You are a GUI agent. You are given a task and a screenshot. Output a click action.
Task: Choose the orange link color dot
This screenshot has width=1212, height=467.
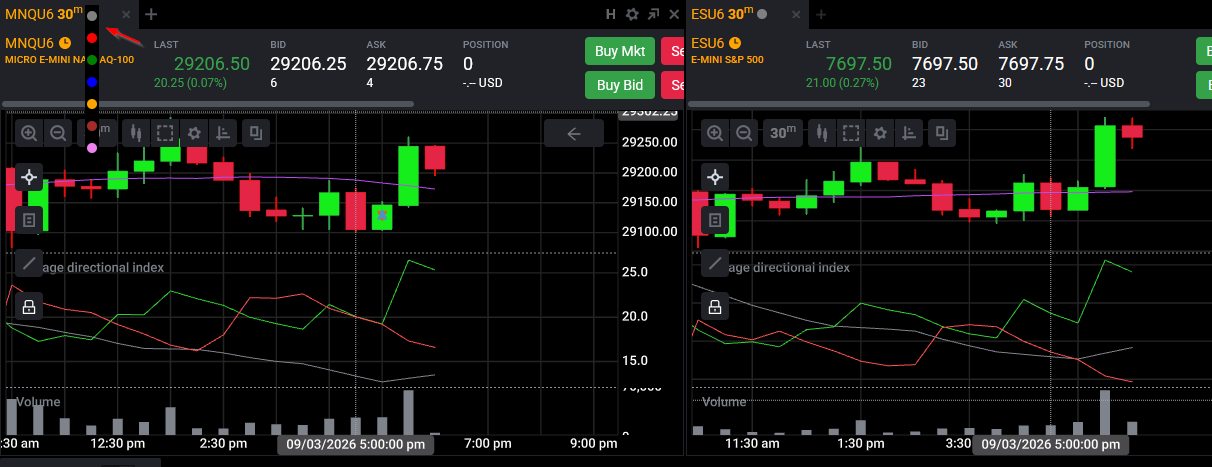pos(92,104)
